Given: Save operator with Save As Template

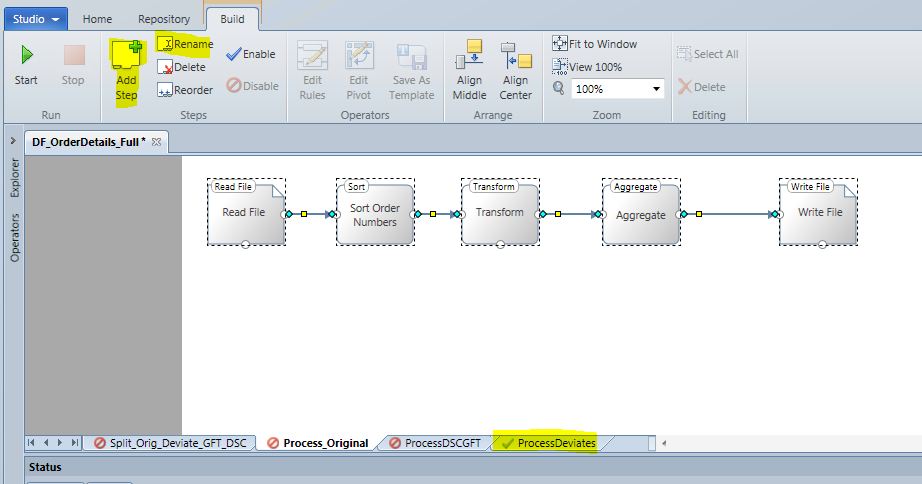Looking at the screenshot, I should click(412, 71).
